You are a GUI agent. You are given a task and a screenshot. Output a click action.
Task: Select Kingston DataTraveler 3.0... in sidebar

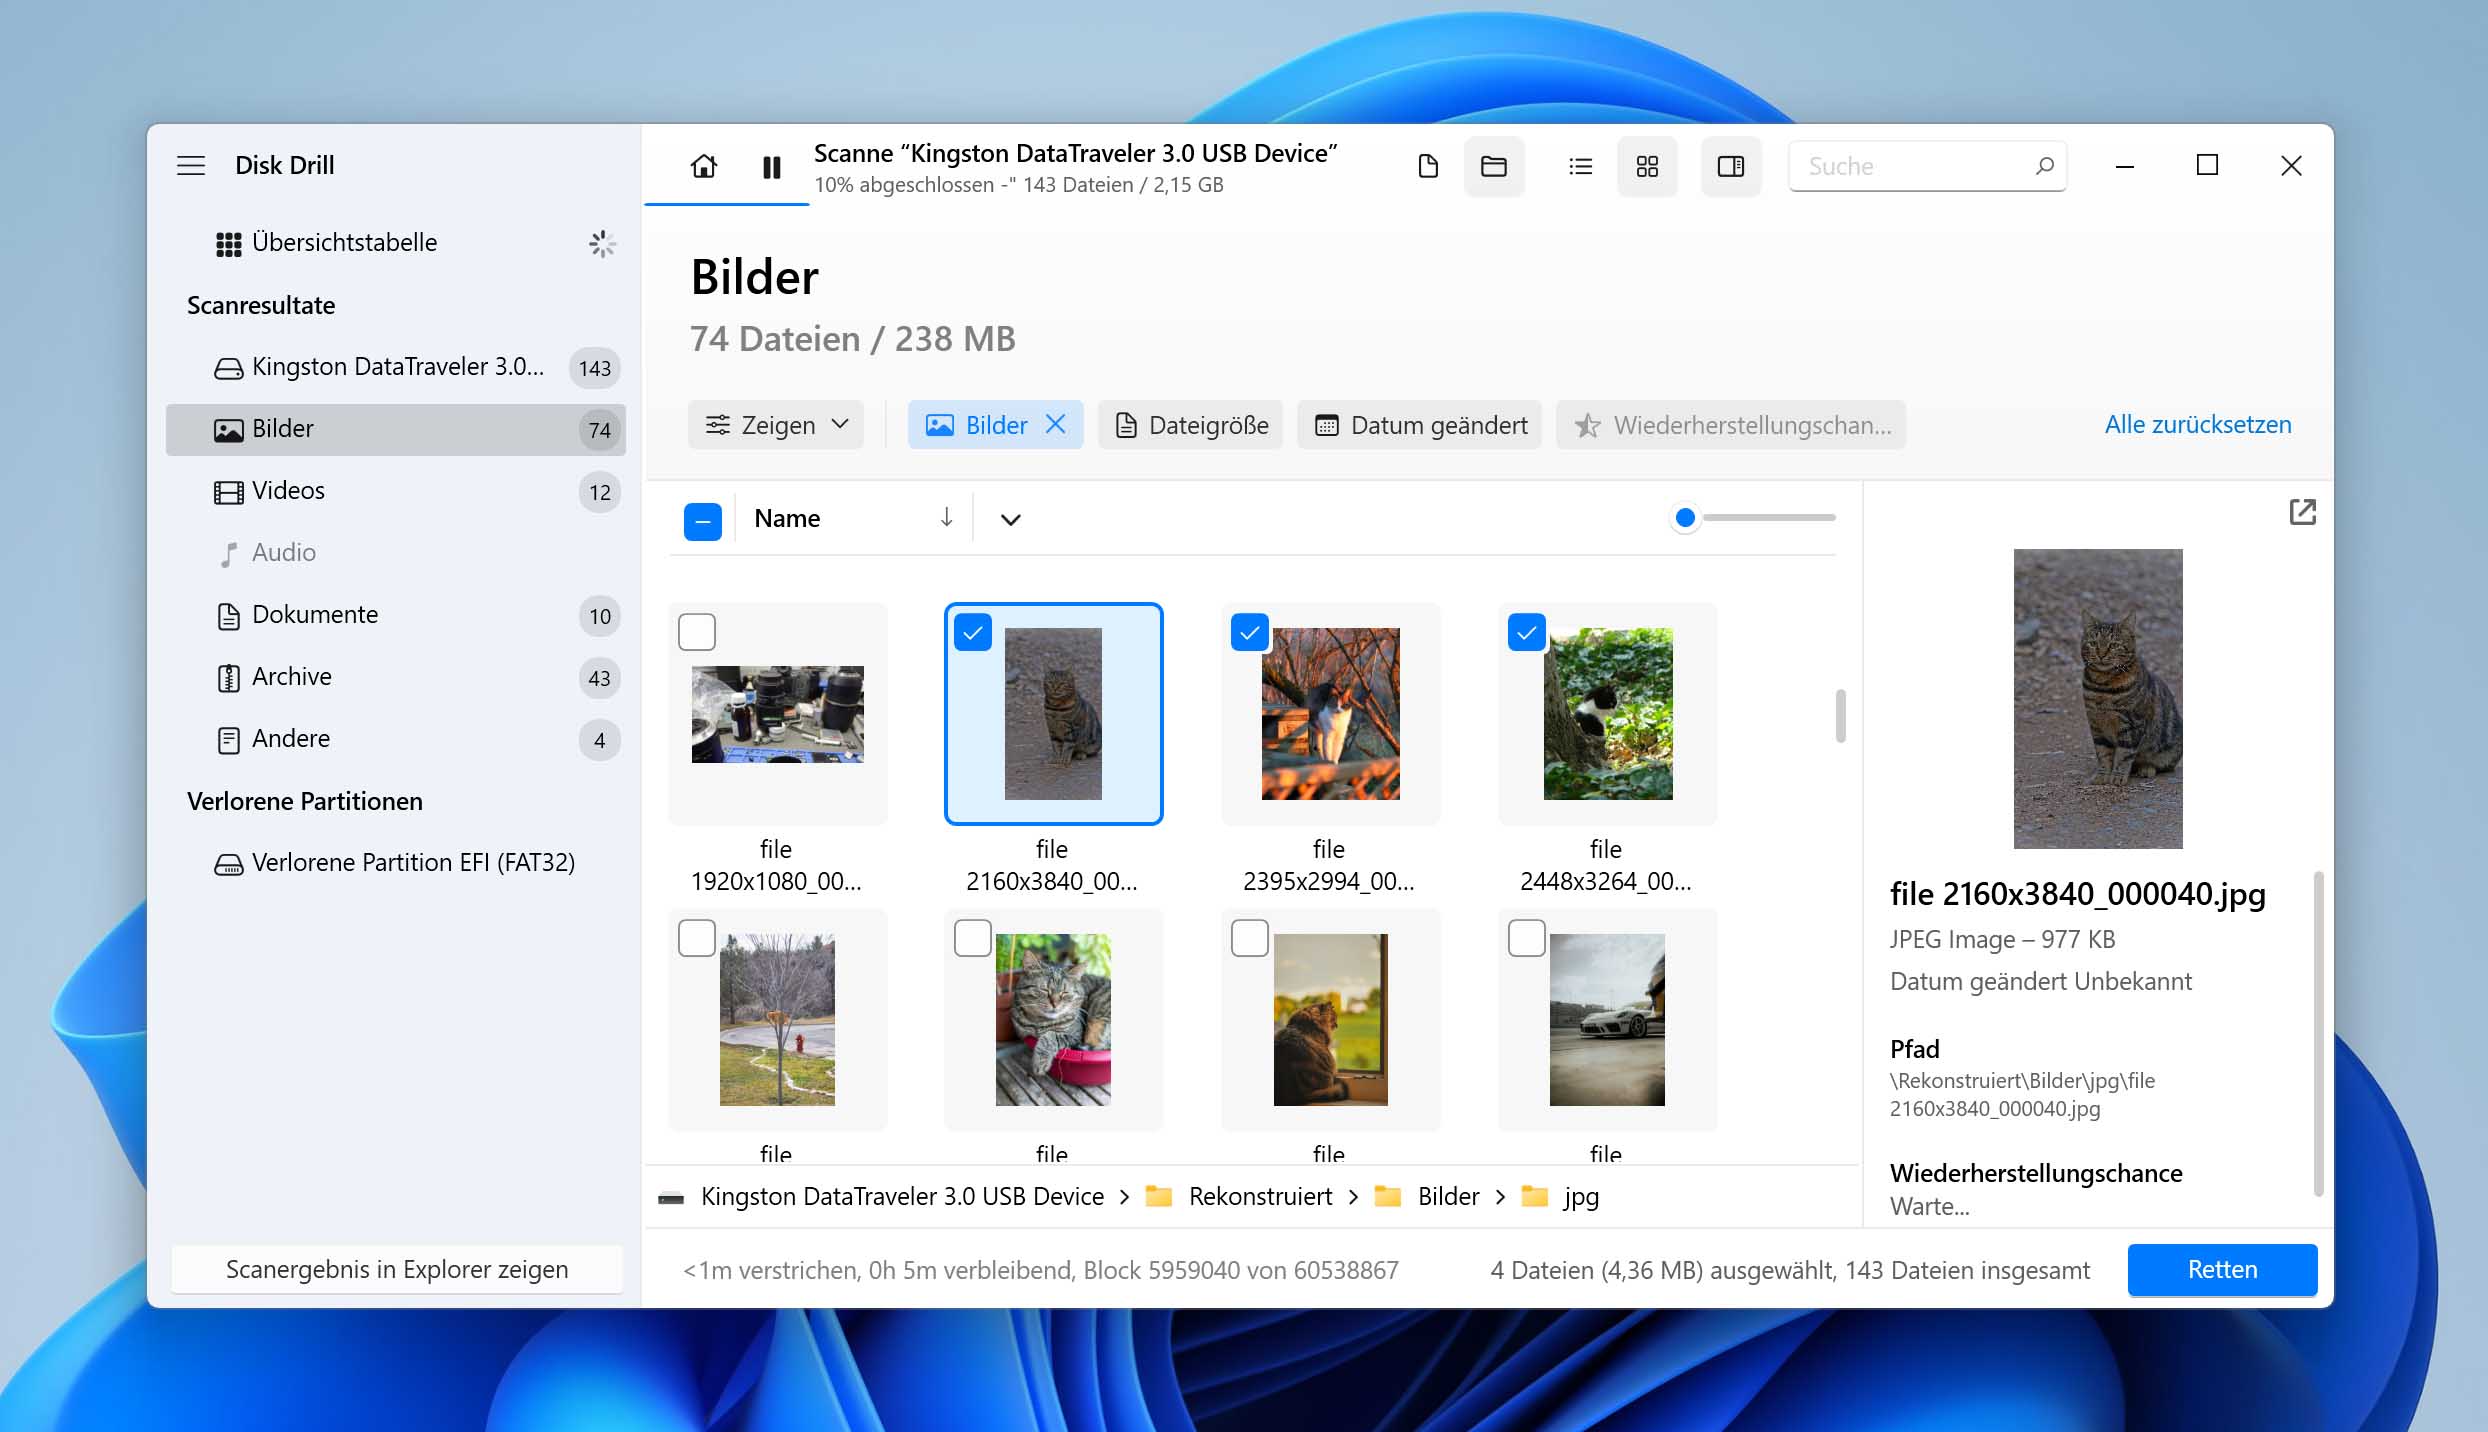tap(396, 367)
